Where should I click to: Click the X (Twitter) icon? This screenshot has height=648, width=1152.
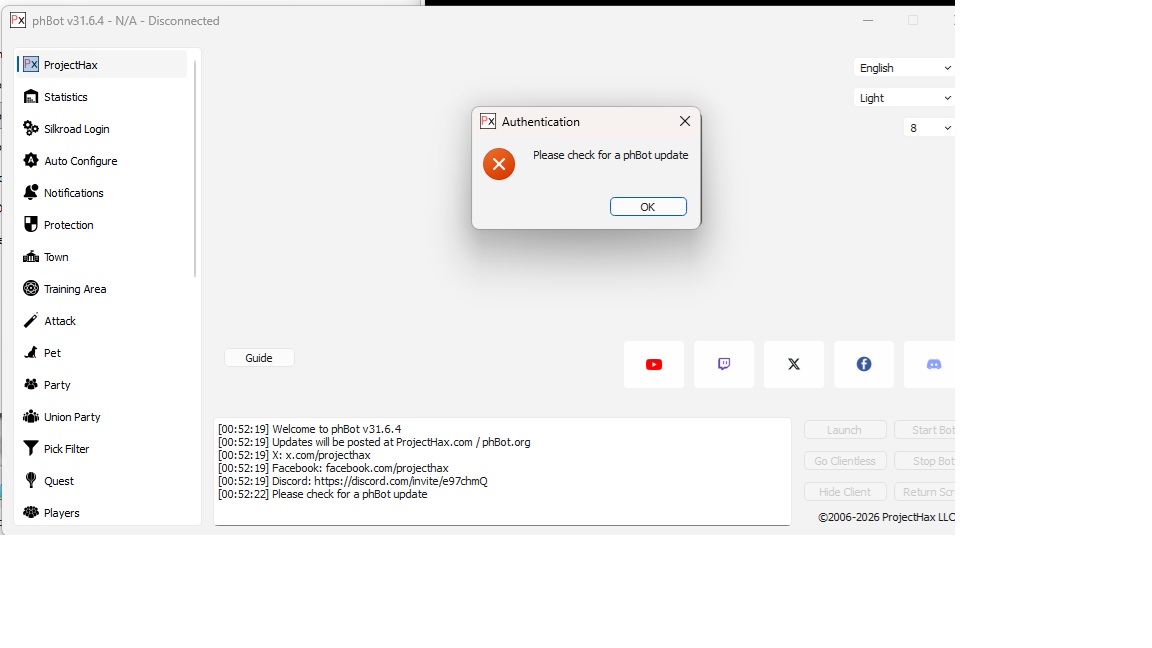tap(794, 364)
